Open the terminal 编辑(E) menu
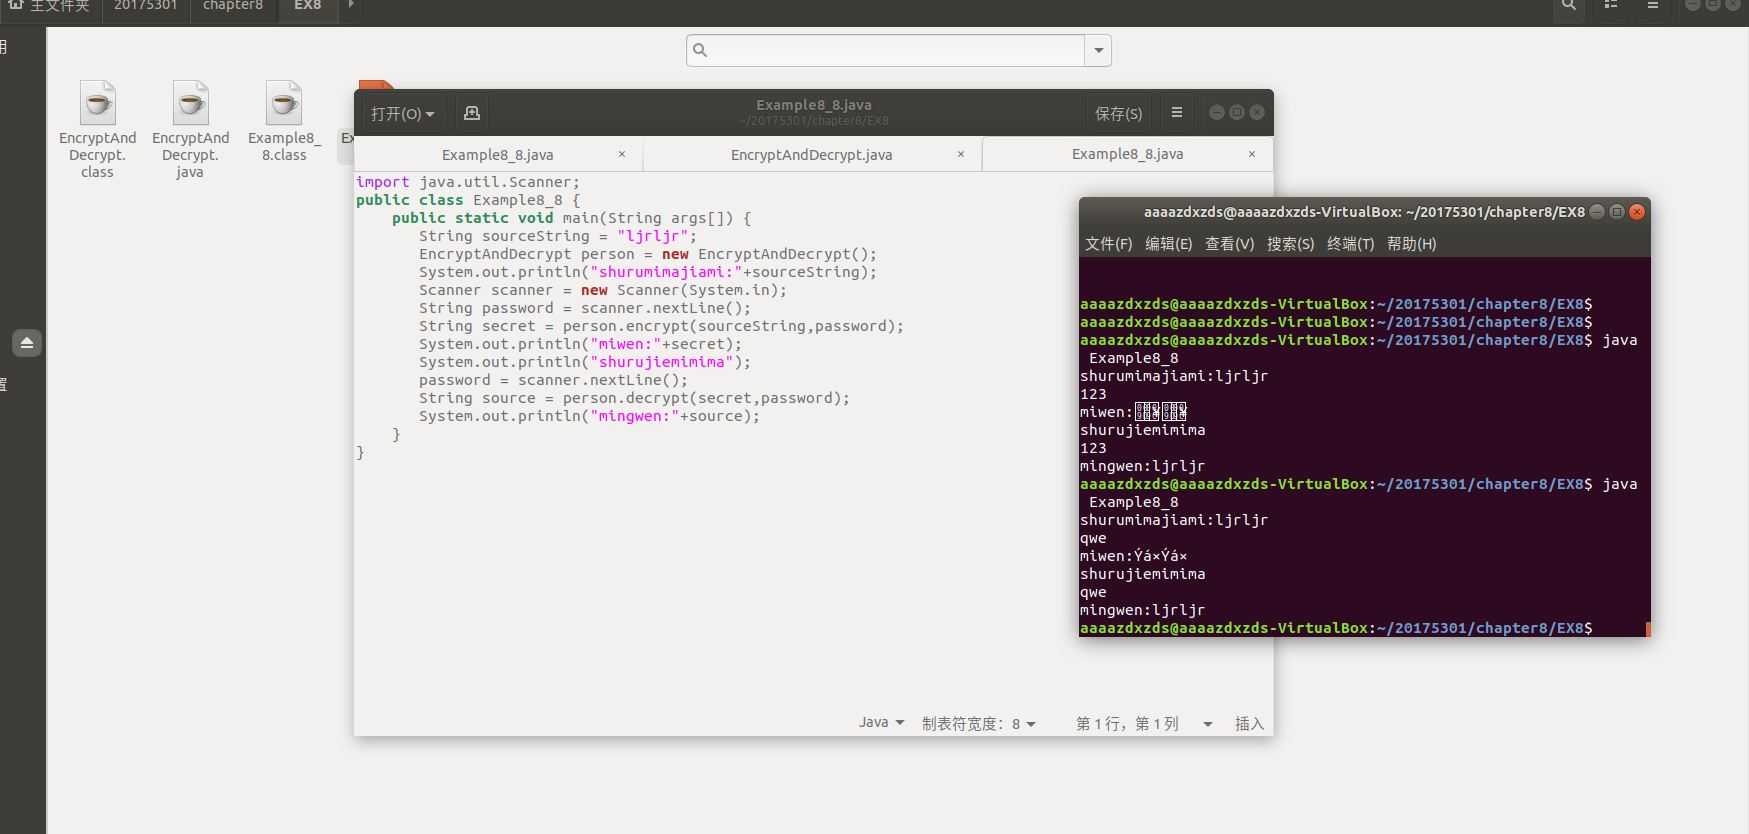The height and width of the screenshot is (834, 1749). click(x=1168, y=243)
